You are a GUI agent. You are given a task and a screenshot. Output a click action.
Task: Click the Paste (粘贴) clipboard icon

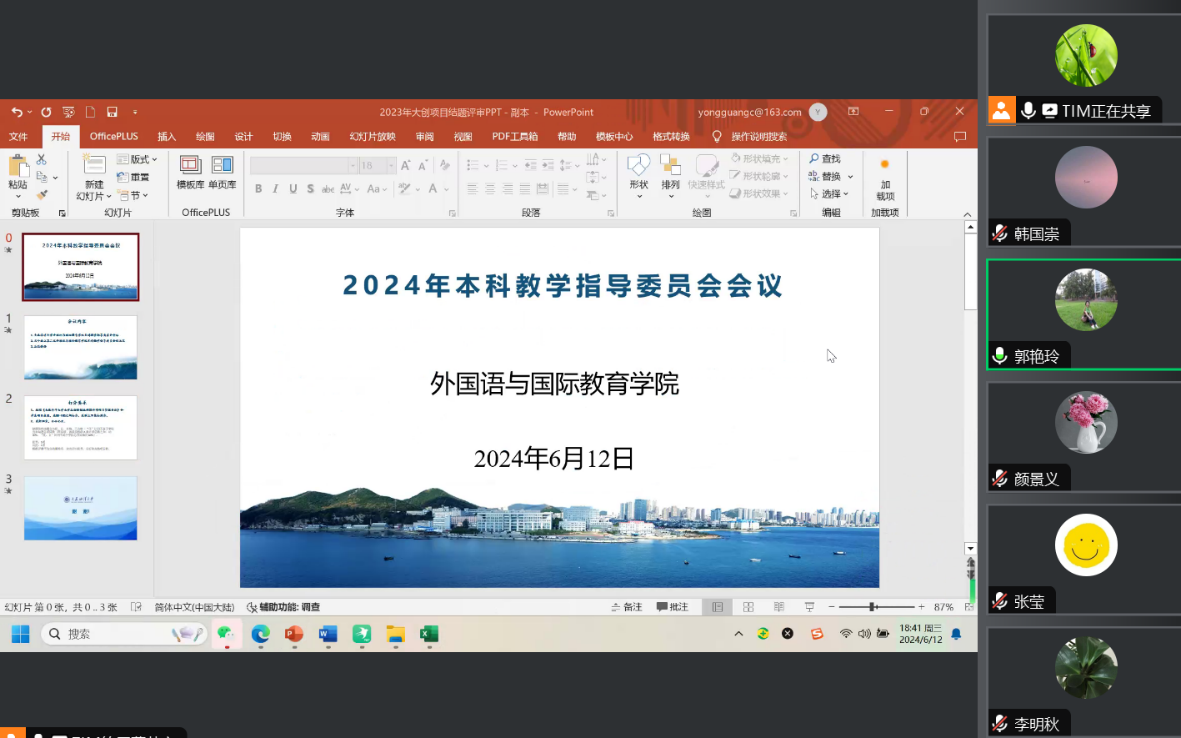point(18,167)
